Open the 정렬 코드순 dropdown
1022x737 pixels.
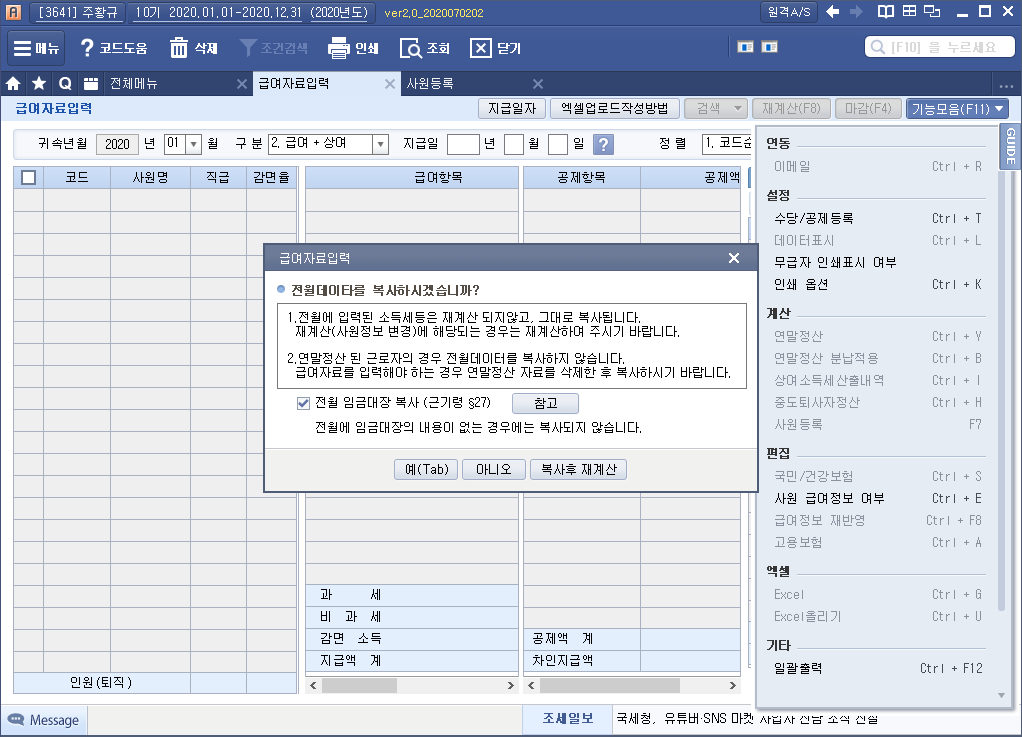[726, 143]
